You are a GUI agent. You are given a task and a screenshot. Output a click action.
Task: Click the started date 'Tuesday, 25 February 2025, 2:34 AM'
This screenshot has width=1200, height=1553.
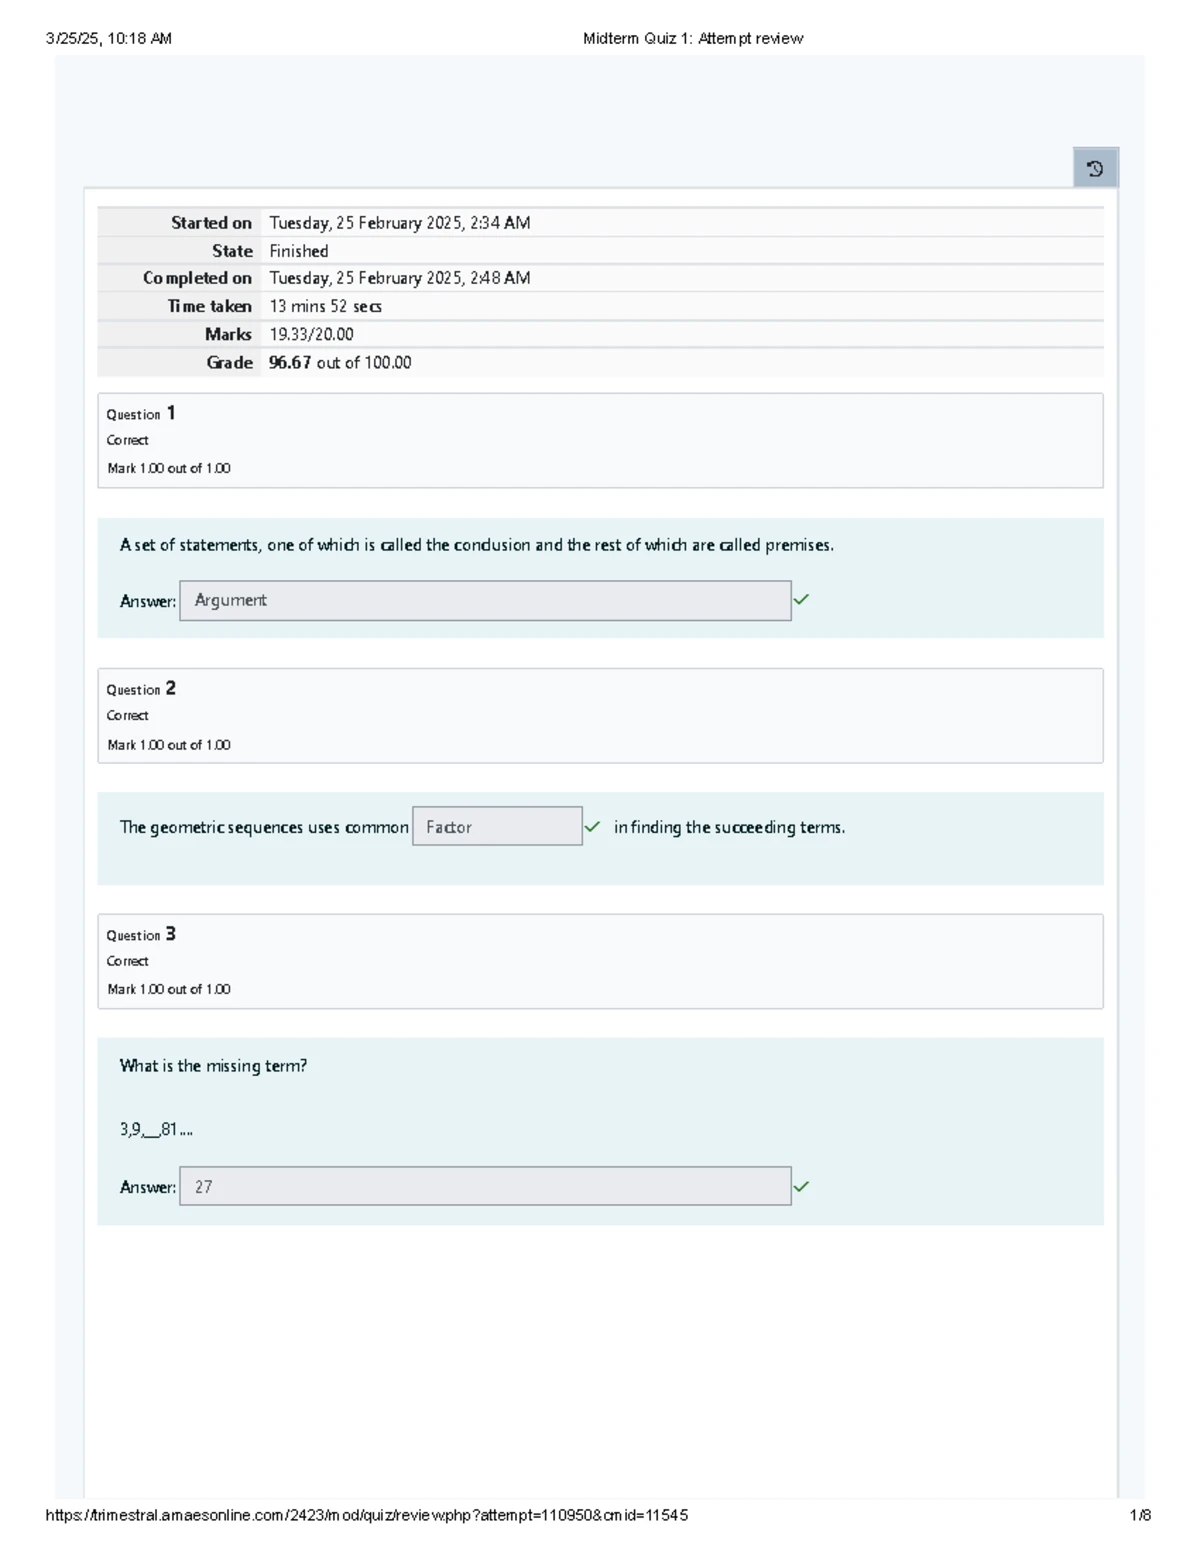(x=400, y=223)
